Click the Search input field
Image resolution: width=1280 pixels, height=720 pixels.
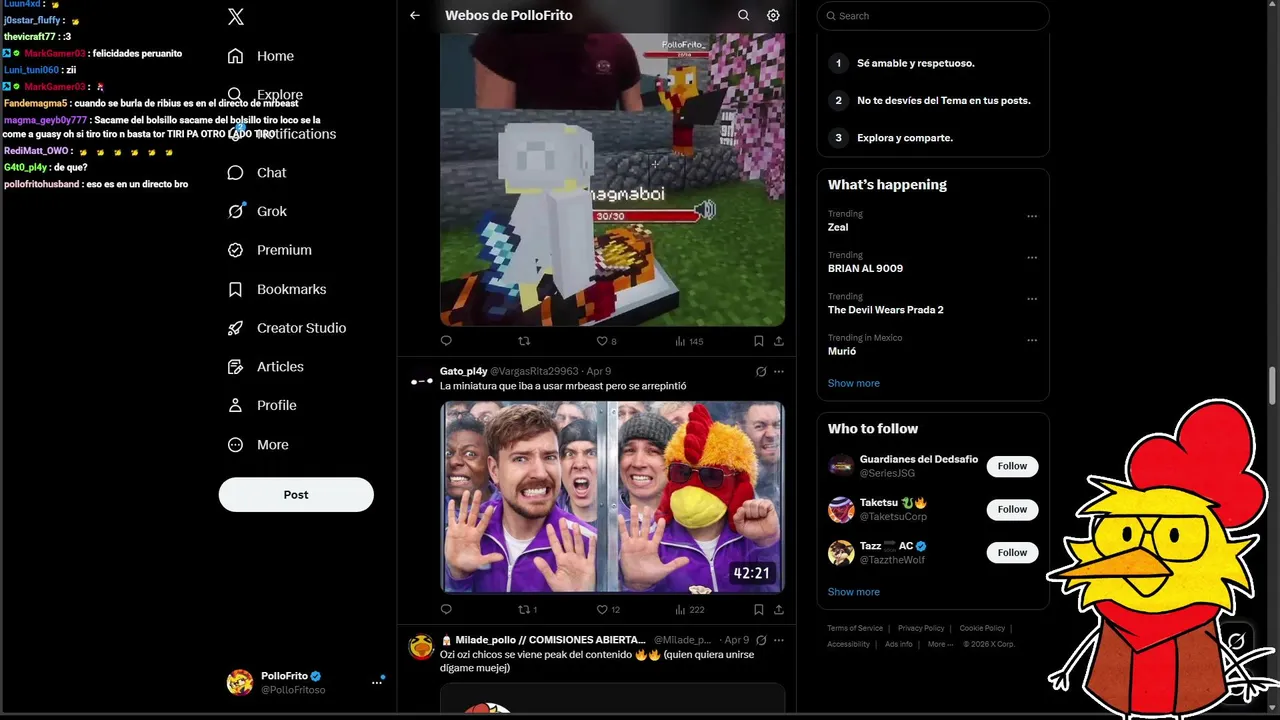[x=933, y=16]
